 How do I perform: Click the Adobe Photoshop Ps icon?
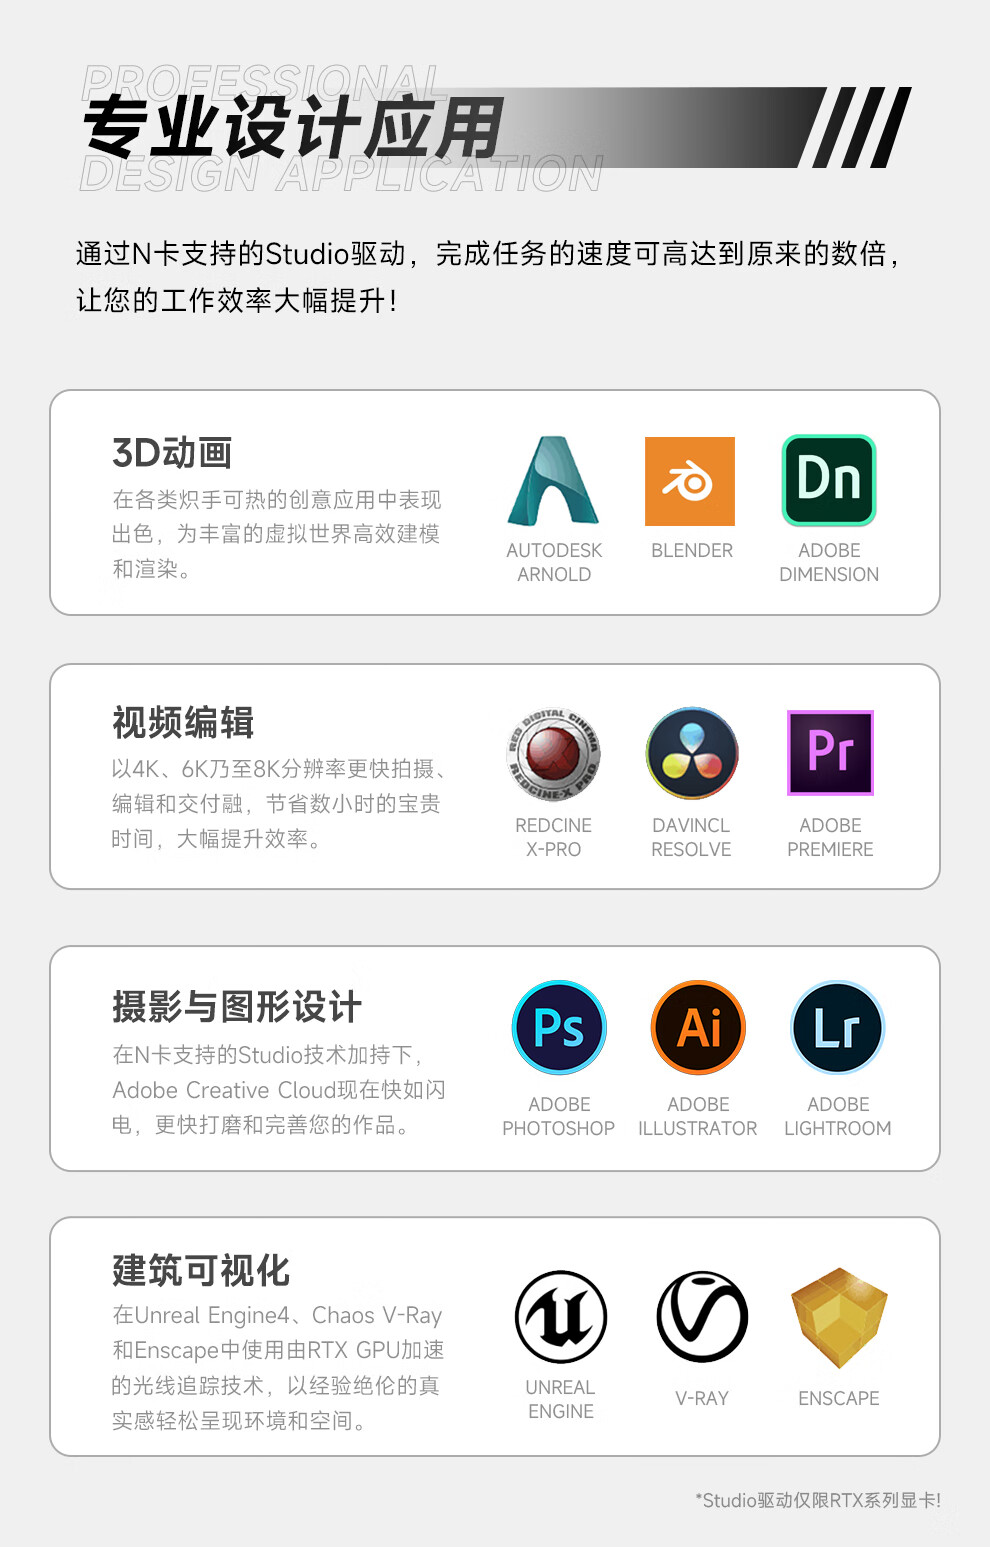click(559, 1028)
